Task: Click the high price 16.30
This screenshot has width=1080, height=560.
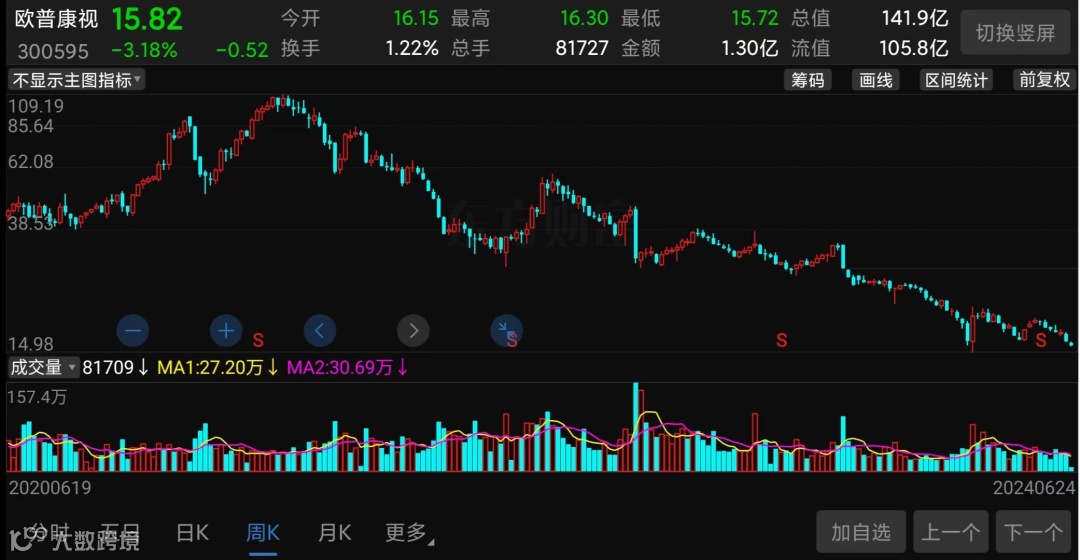Action: (x=584, y=18)
